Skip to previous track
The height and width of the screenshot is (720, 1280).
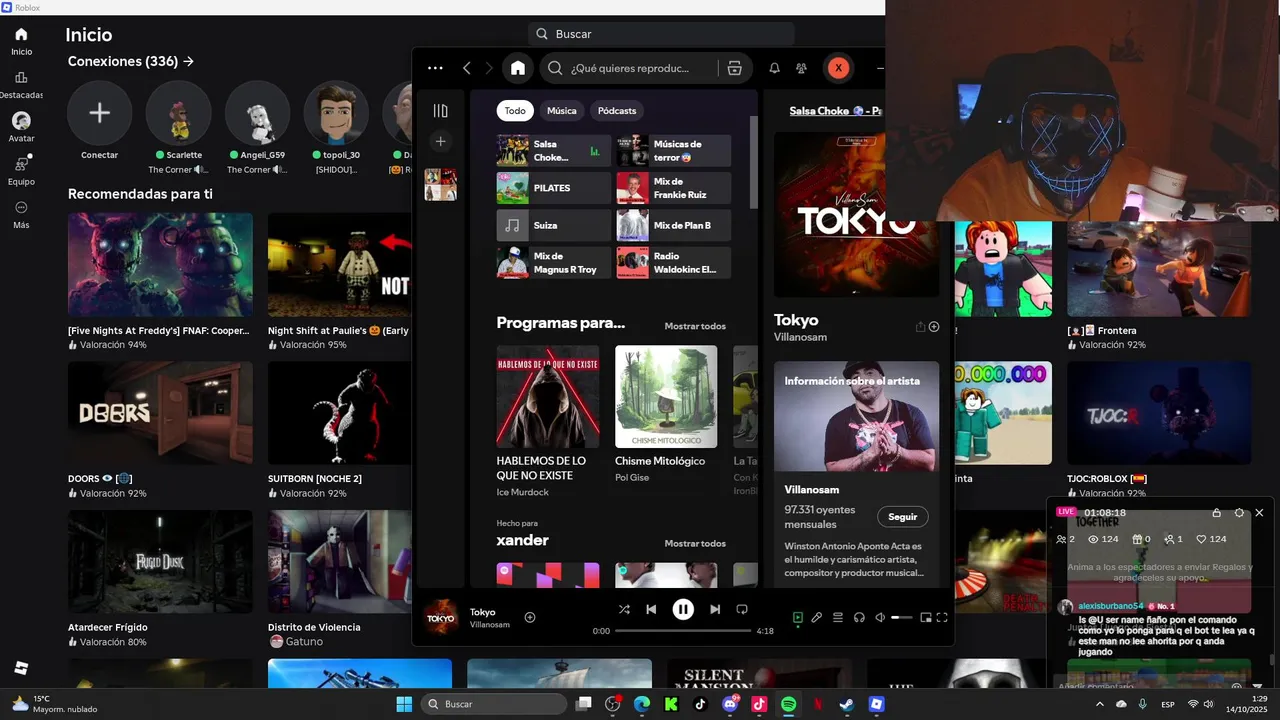pos(651,609)
